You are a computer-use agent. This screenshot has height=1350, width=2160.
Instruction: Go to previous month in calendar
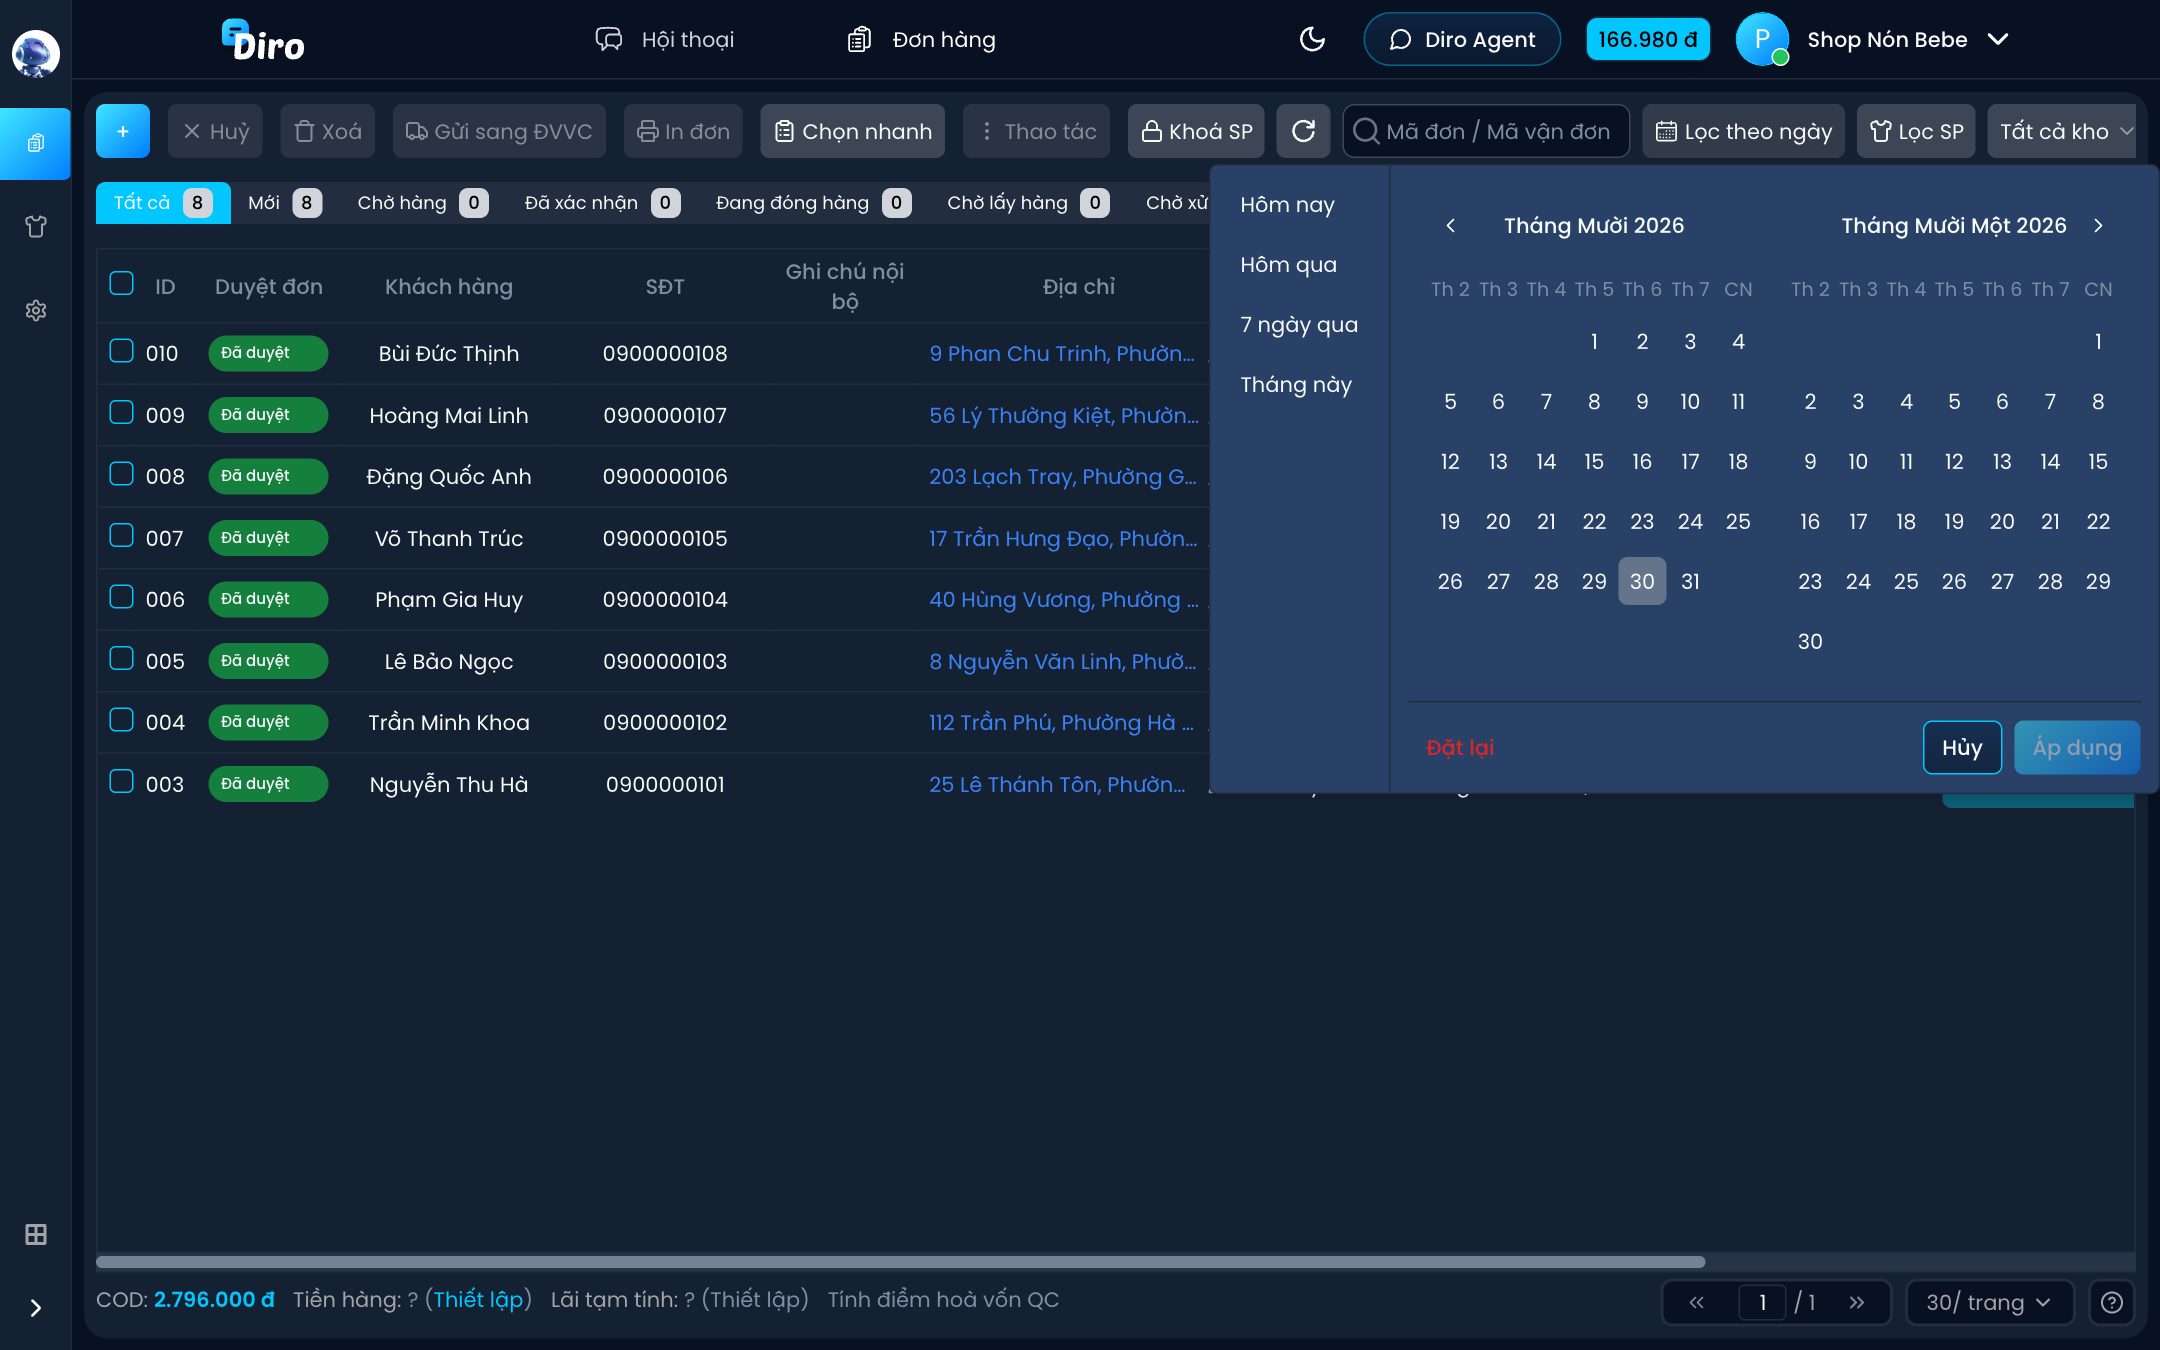pyautogui.click(x=1450, y=225)
